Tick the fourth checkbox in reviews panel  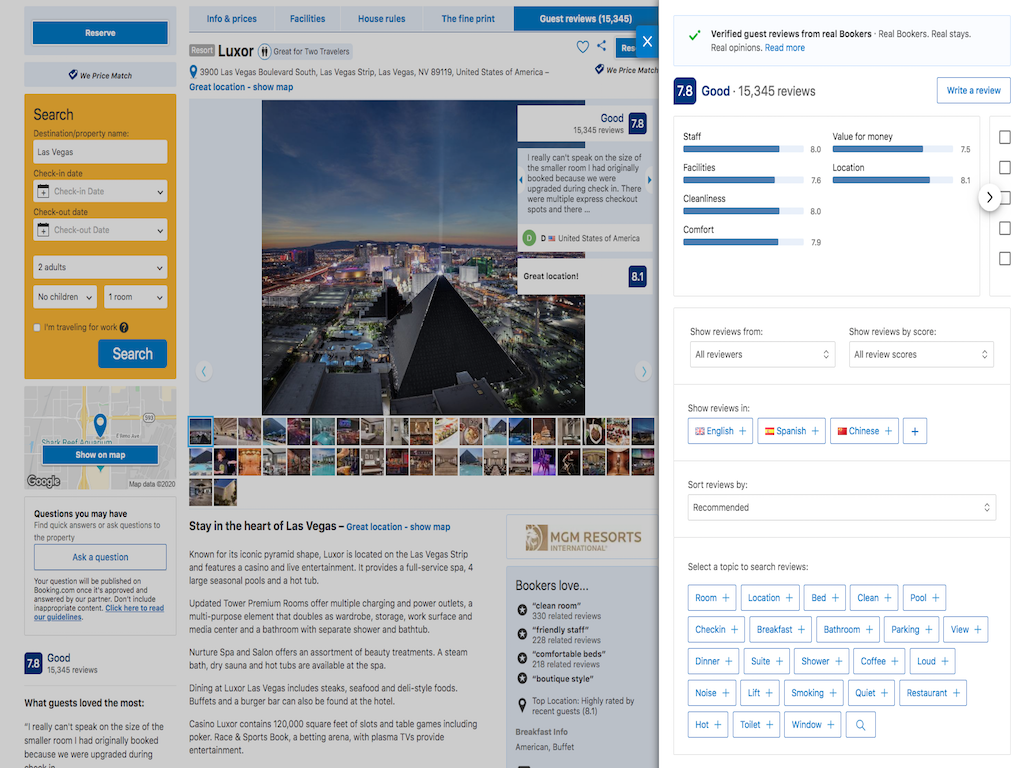coord(1004,228)
